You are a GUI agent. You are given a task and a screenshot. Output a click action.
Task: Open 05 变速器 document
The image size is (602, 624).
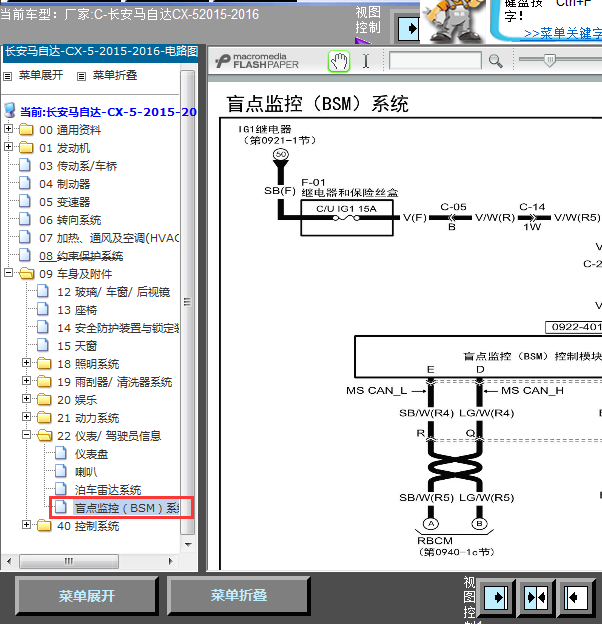(64, 202)
